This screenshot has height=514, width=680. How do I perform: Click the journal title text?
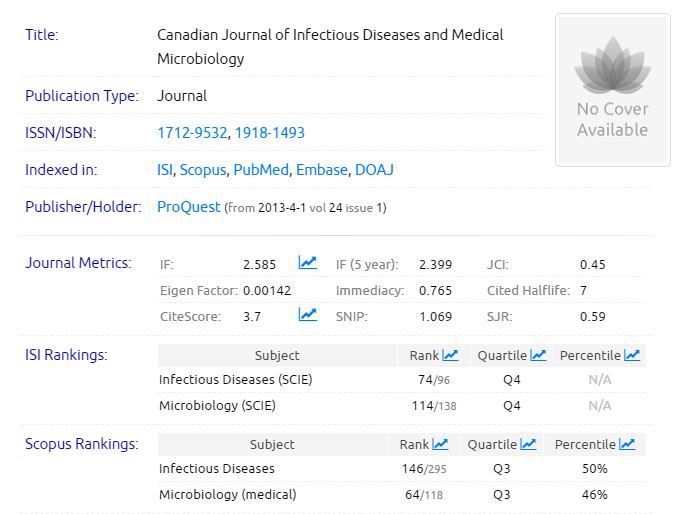[x=330, y=46]
